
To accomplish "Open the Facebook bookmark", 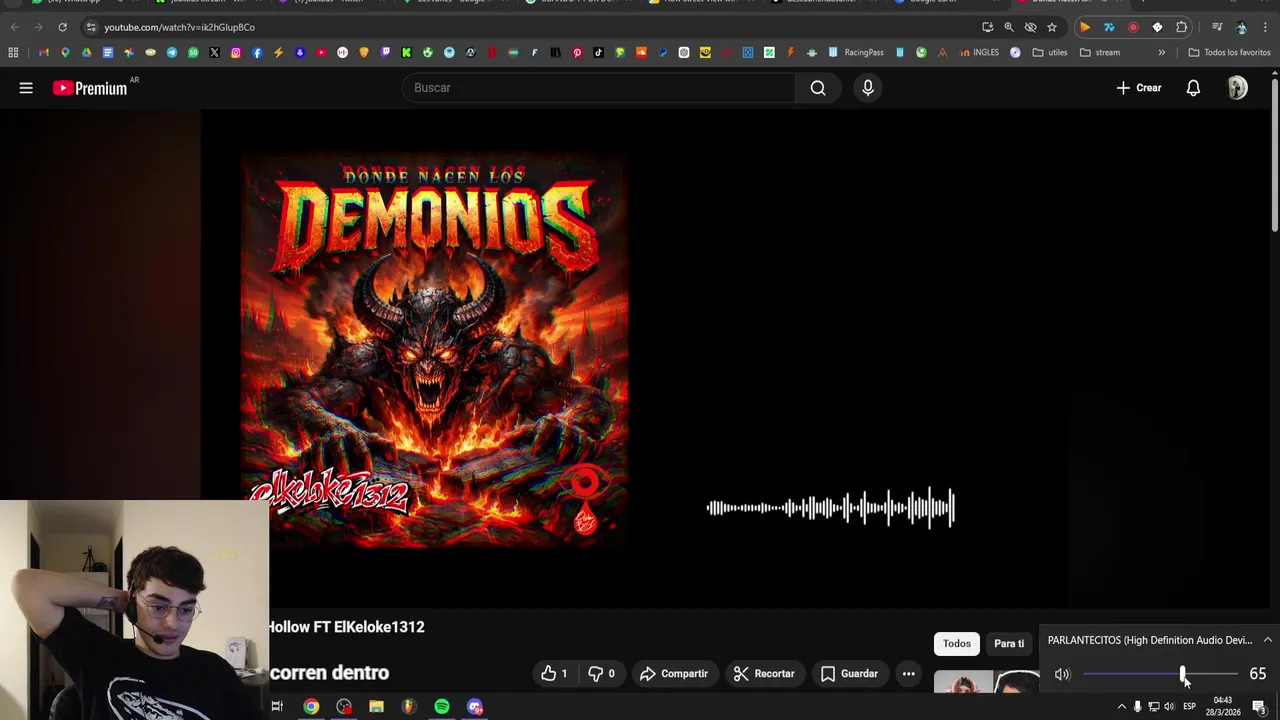I will click(257, 52).
